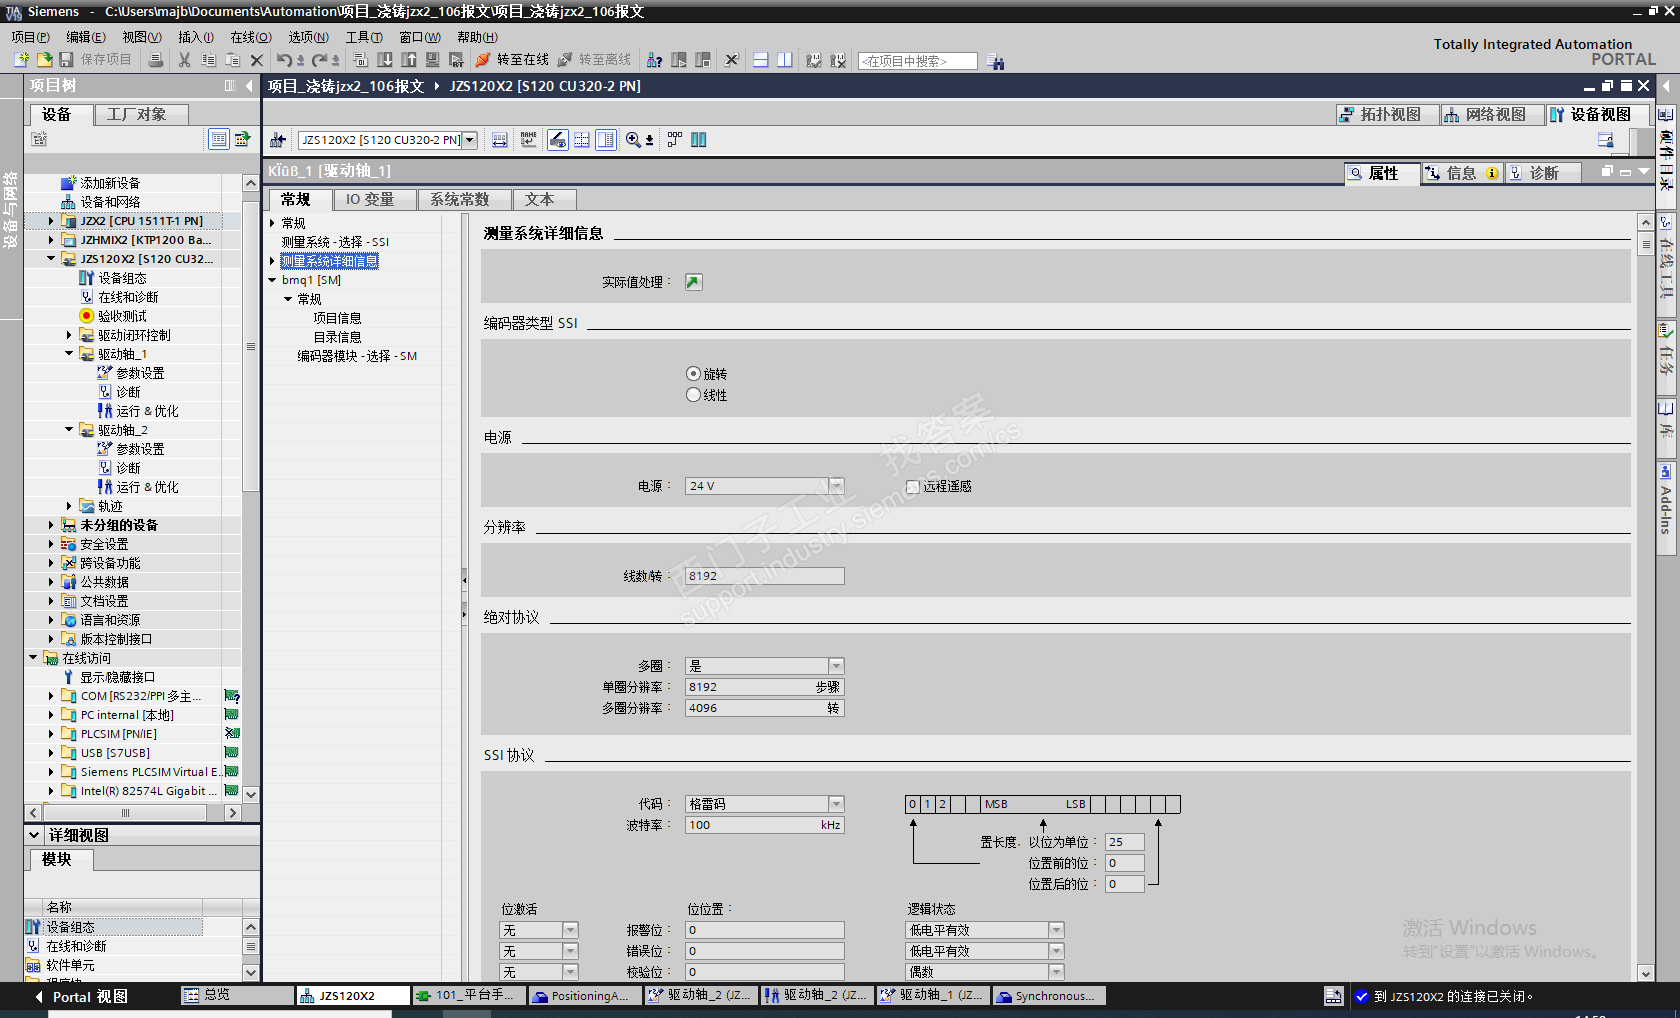Switch to 网络视图 network view
Screen dimensions: 1680x1018
click(x=1493, y=115)
